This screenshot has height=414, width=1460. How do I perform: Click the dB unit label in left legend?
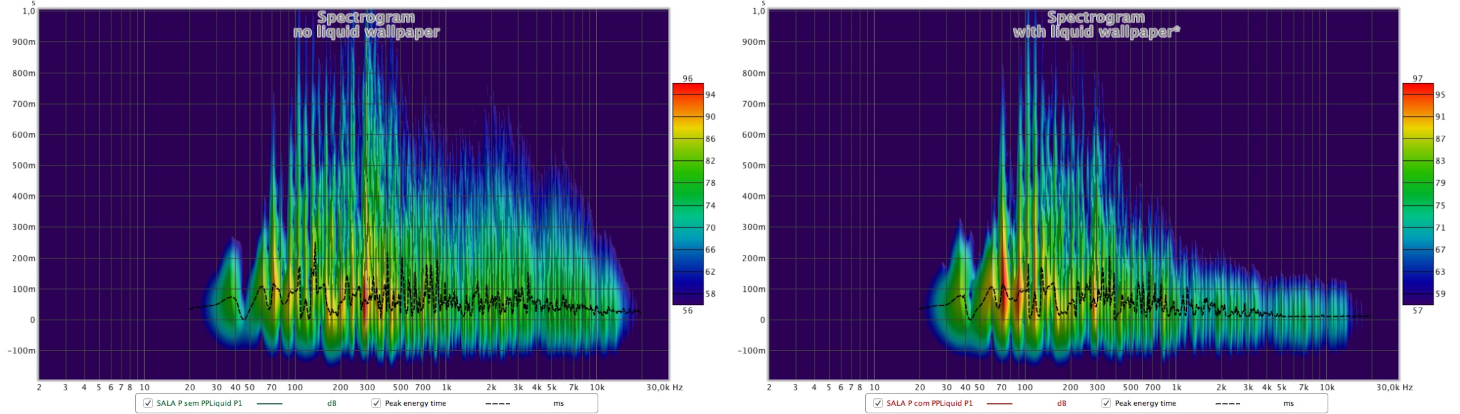(x=331, y=404)
